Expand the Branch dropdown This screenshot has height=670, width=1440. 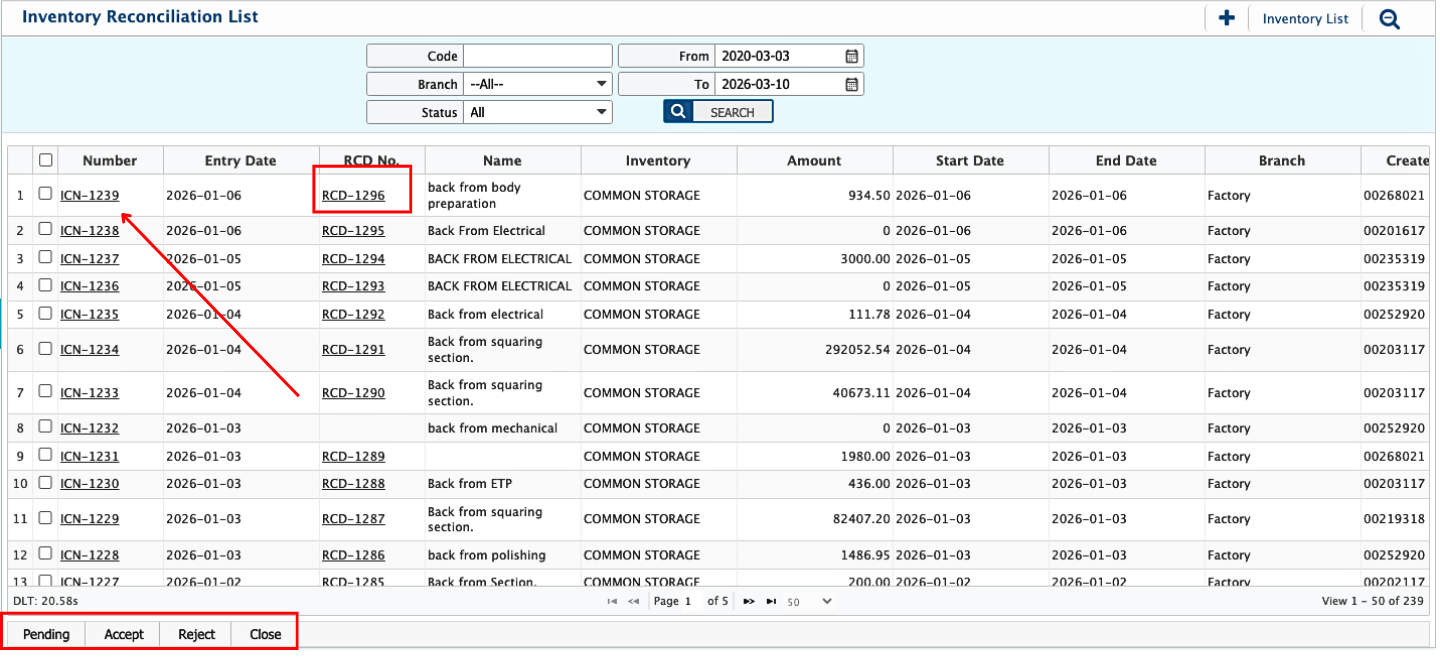click(x=538, y=84)
